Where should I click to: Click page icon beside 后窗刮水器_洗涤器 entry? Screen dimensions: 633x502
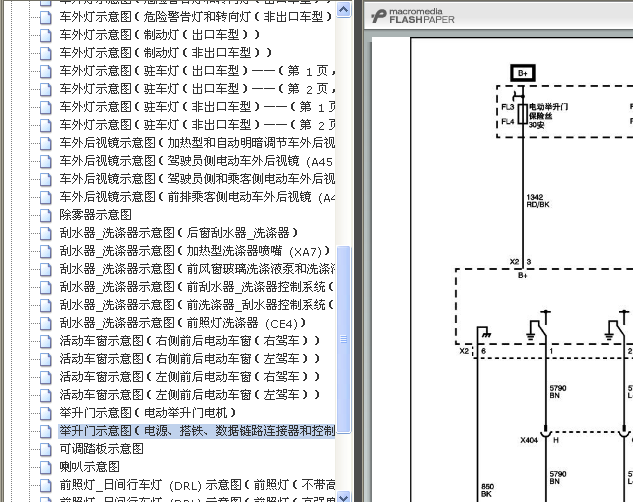(x=46, y=233)
